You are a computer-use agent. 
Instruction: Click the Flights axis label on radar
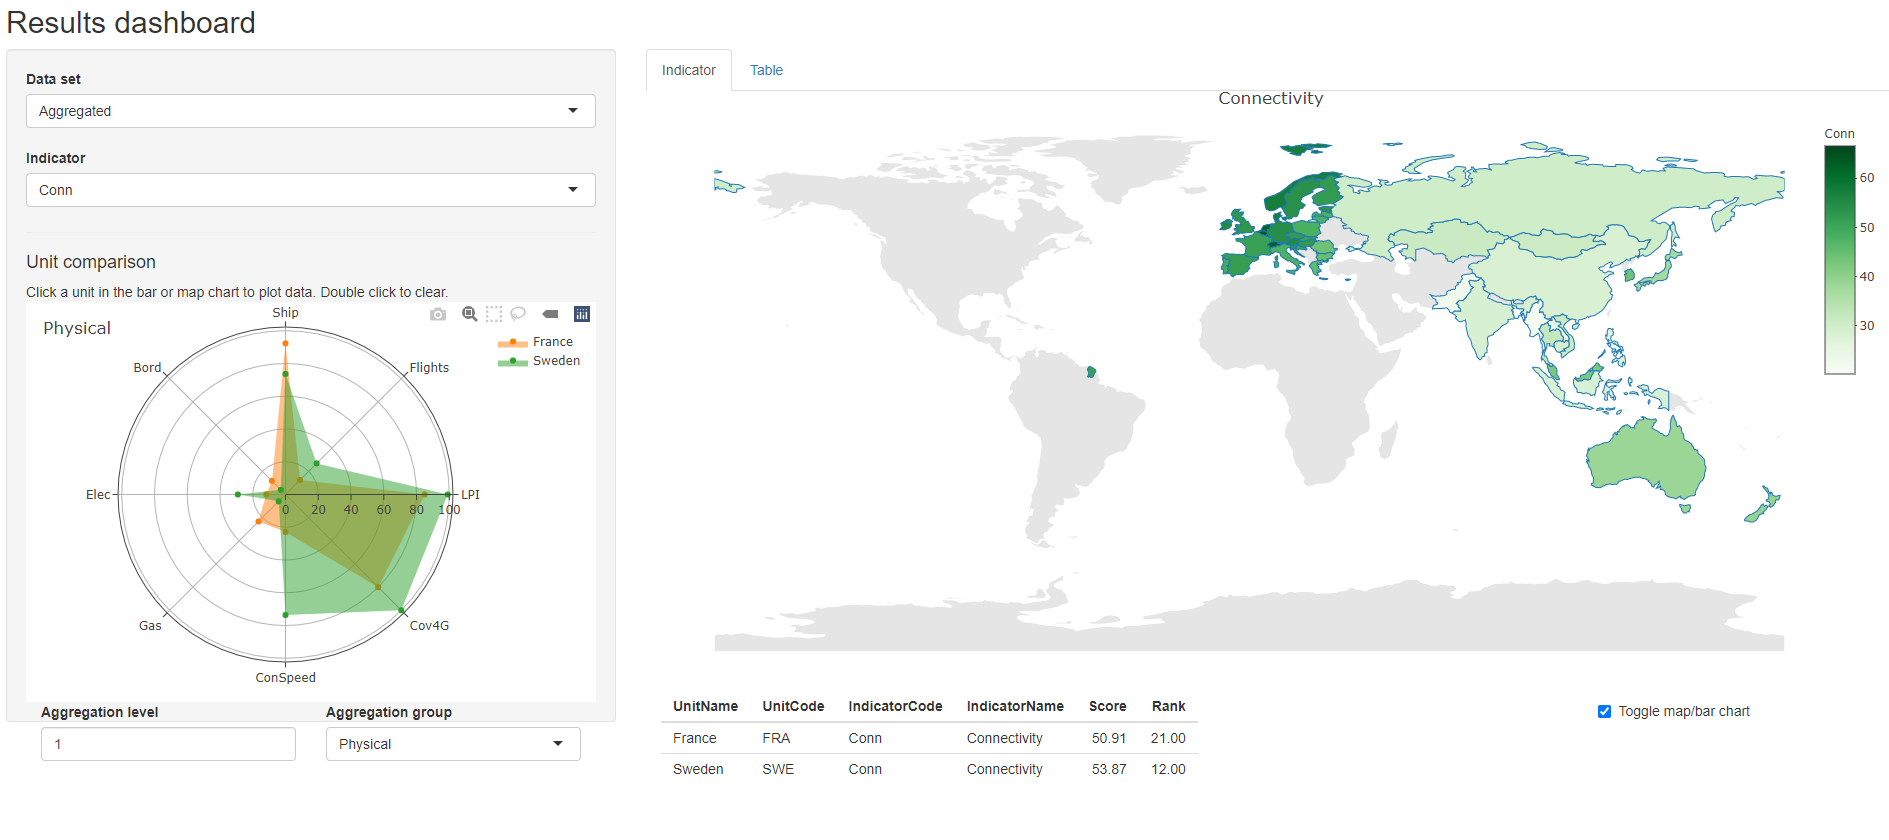pyautogui.click(x=429, y=368)
